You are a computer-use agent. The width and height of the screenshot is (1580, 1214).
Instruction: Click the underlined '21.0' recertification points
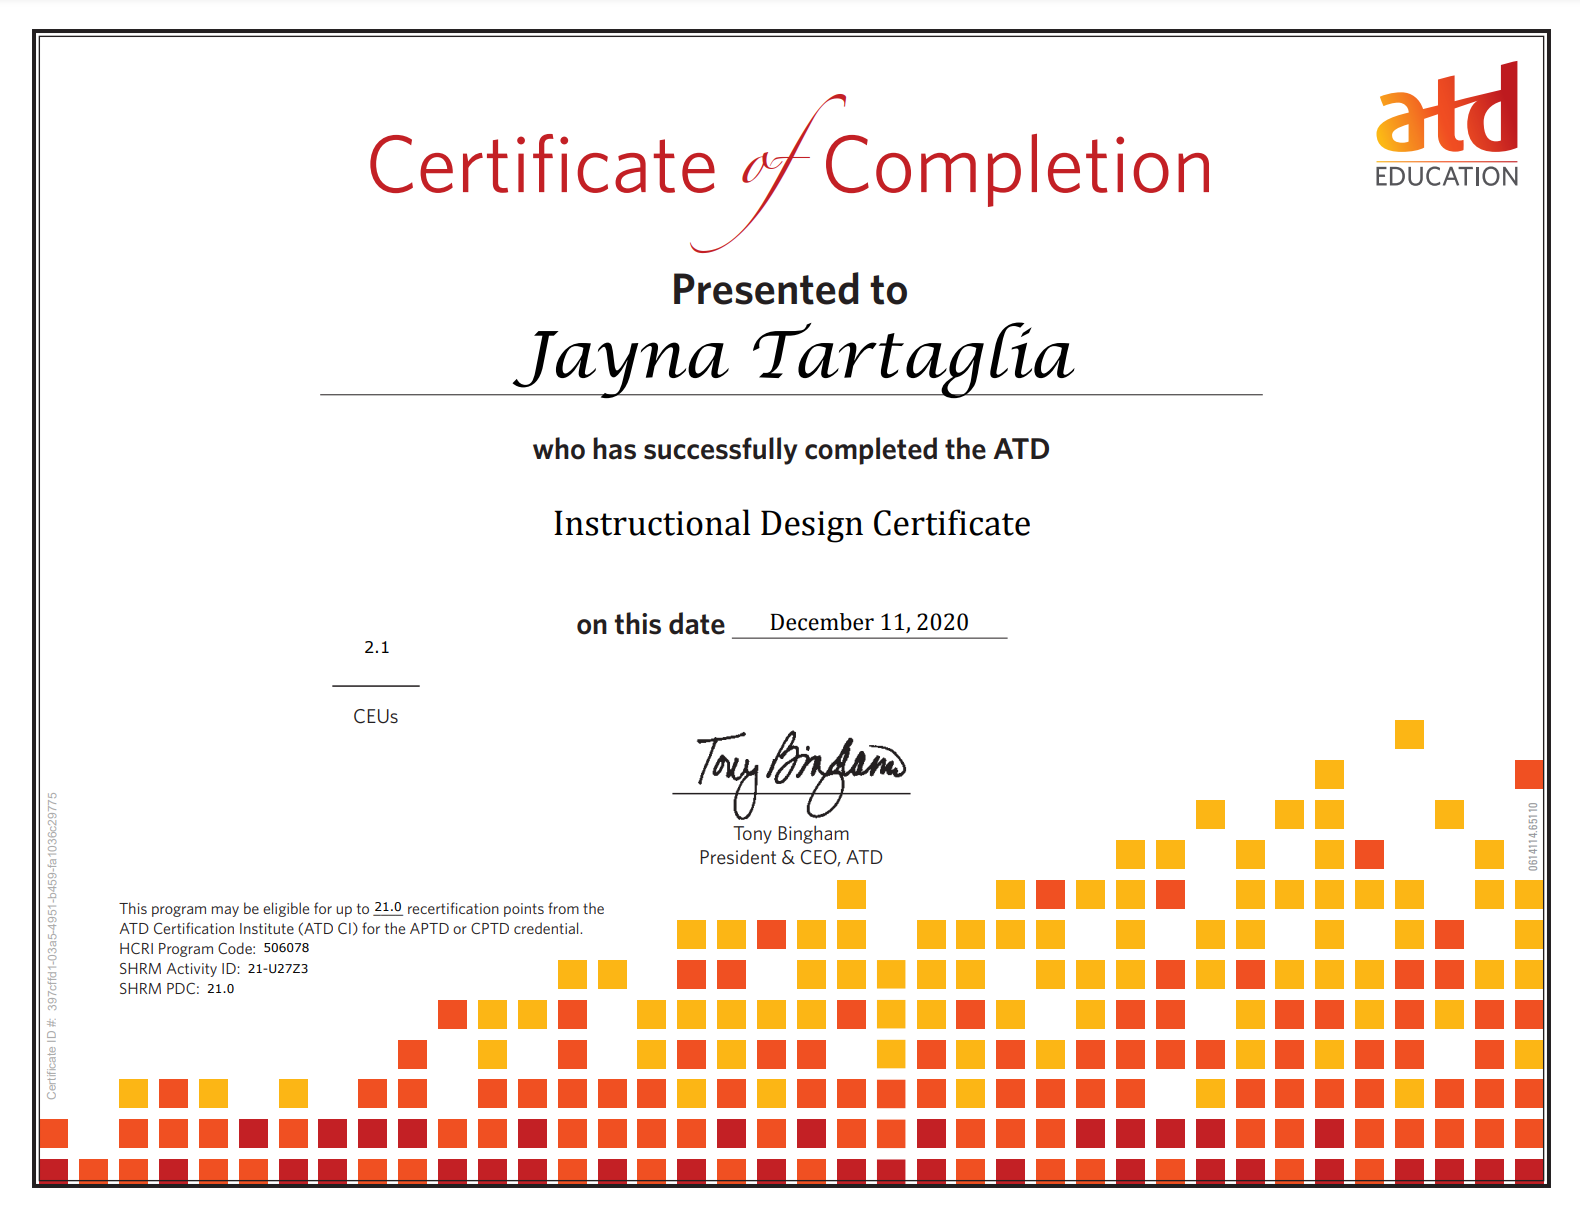(388, 908)
